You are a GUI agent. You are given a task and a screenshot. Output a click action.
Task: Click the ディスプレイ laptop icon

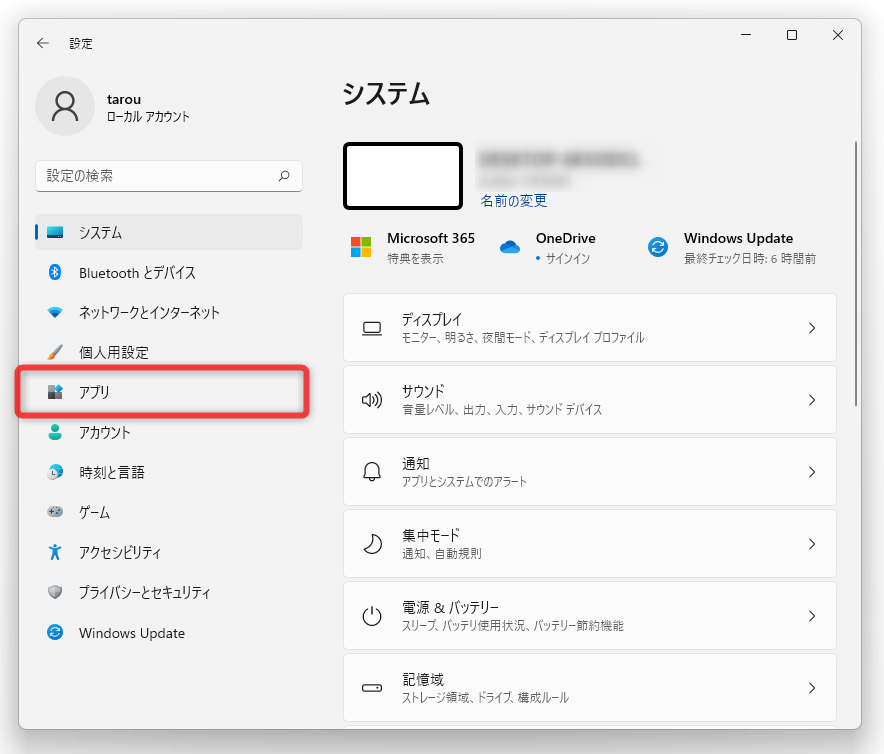[372, 328]
